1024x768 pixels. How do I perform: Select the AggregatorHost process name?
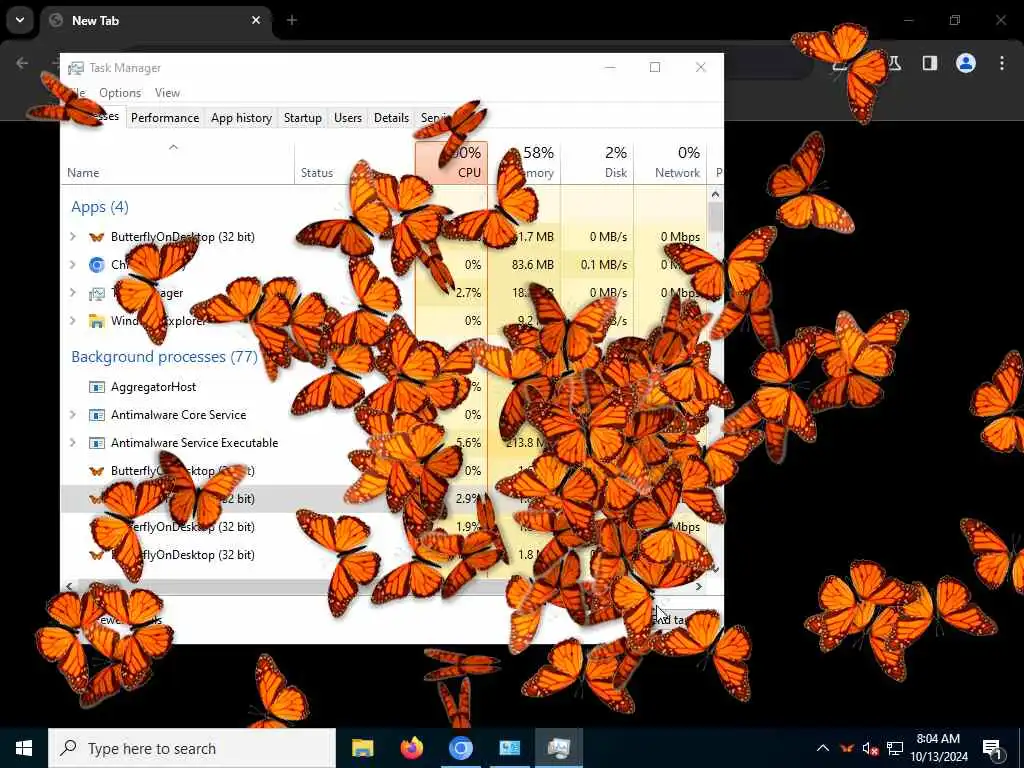click(x=153, y=387)
